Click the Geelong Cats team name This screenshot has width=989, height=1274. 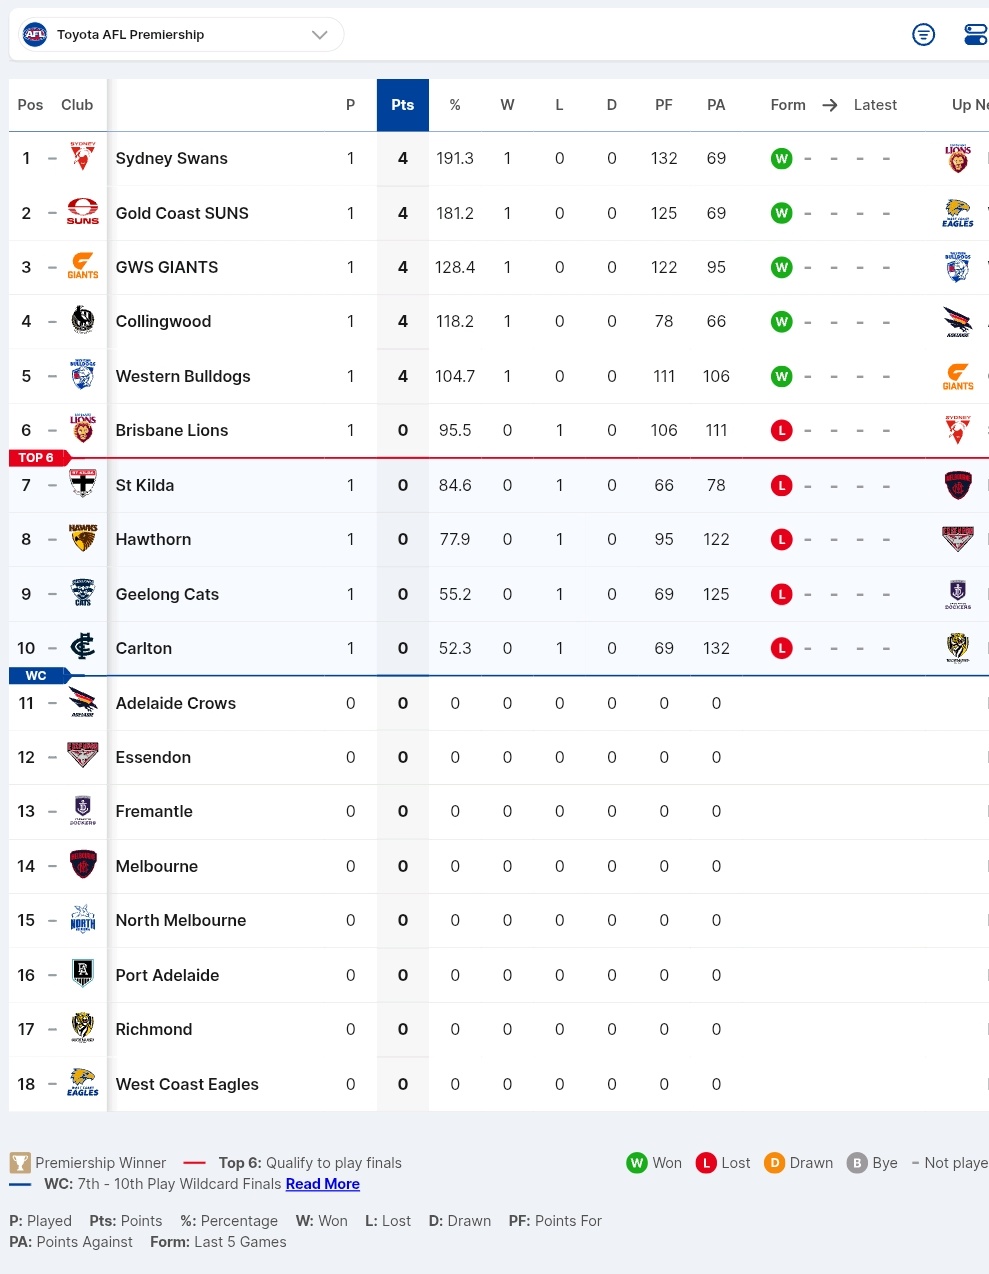pyautogui.click(x=167, y=594)
